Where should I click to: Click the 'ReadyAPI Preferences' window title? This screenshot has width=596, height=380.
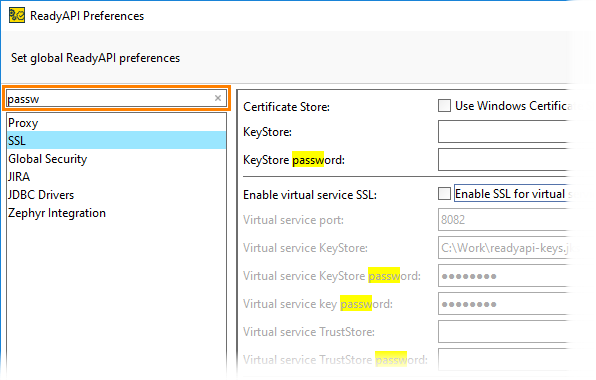tap(87, 16)
